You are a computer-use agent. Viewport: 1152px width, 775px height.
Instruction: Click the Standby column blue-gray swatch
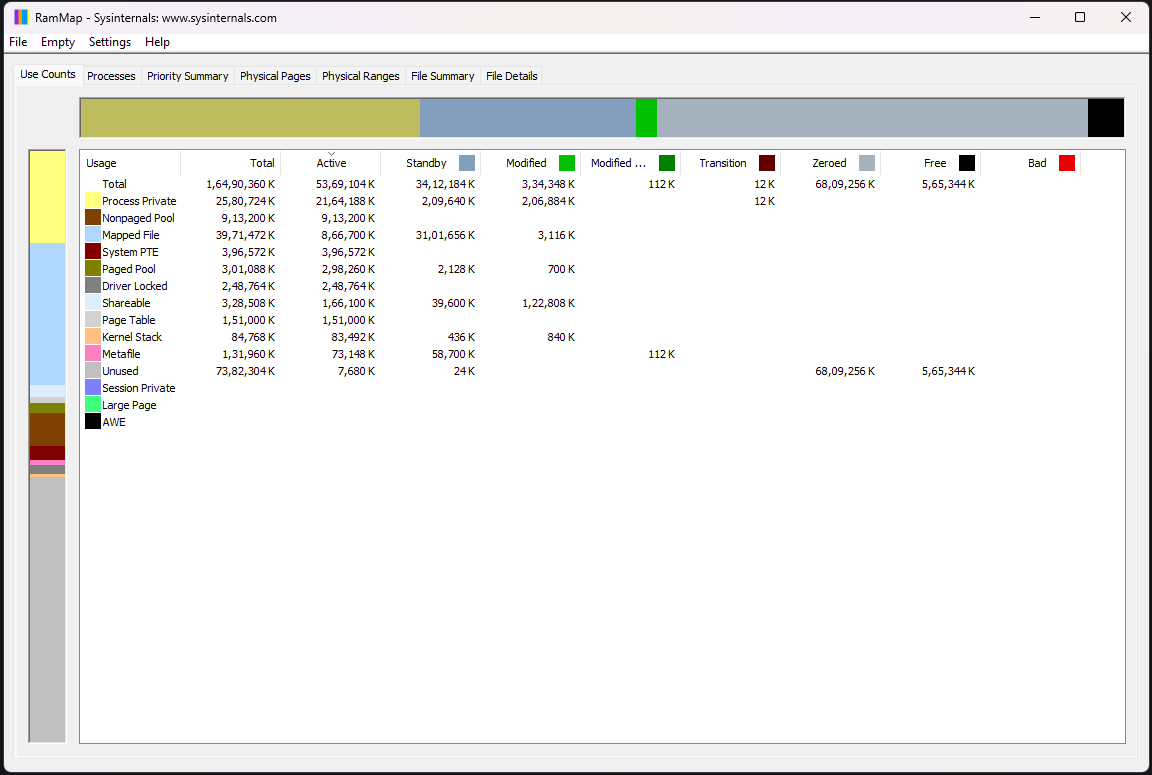coord(467,163)
